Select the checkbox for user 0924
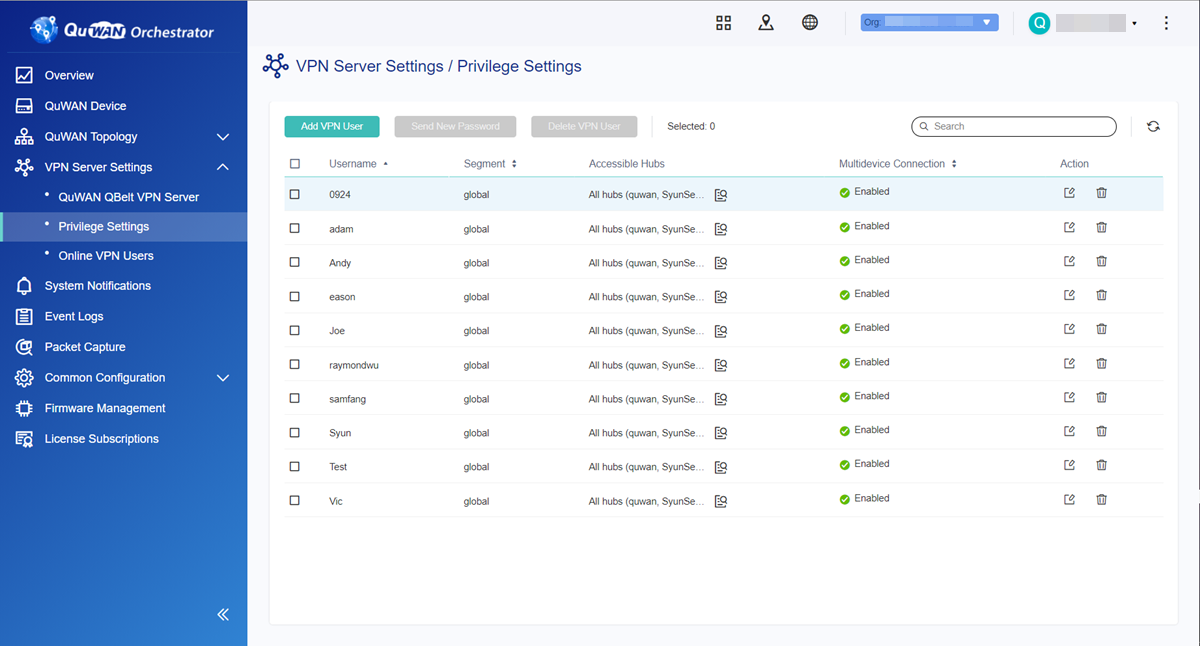Viewport: 1200px width, 646px height. (x=294, y=194)
